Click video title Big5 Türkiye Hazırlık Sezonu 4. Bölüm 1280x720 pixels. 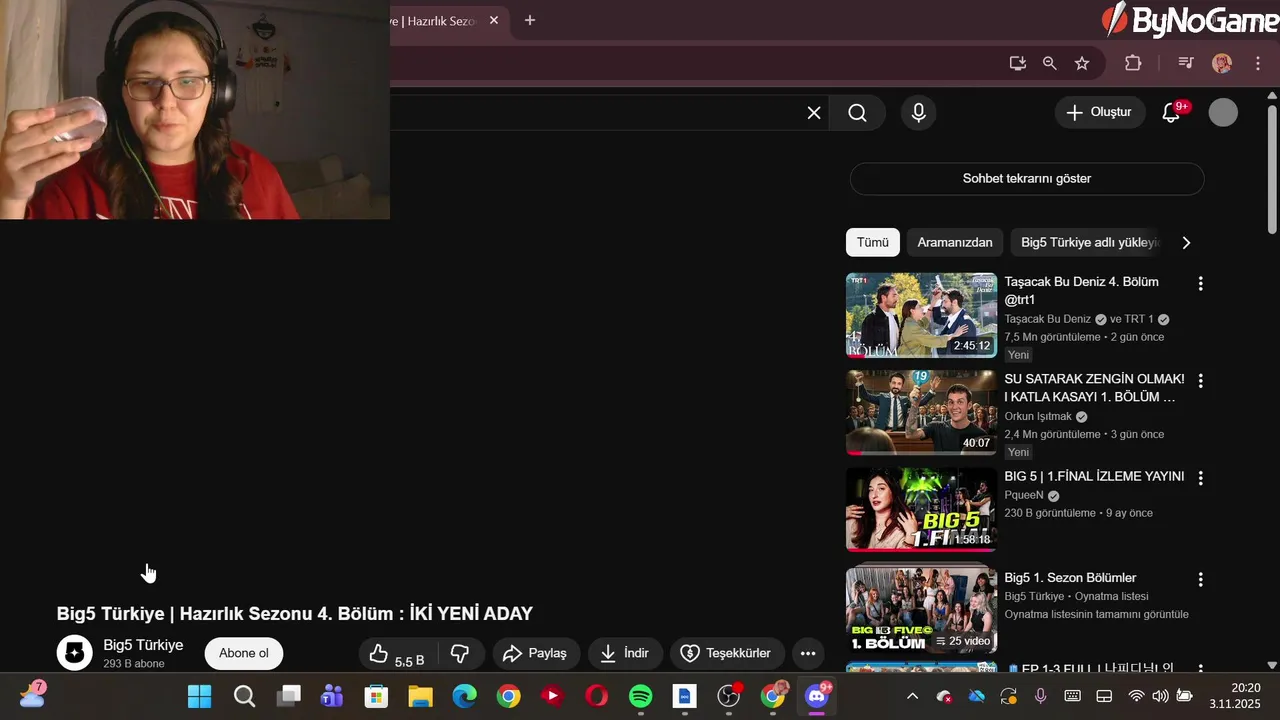click(294, 614)
